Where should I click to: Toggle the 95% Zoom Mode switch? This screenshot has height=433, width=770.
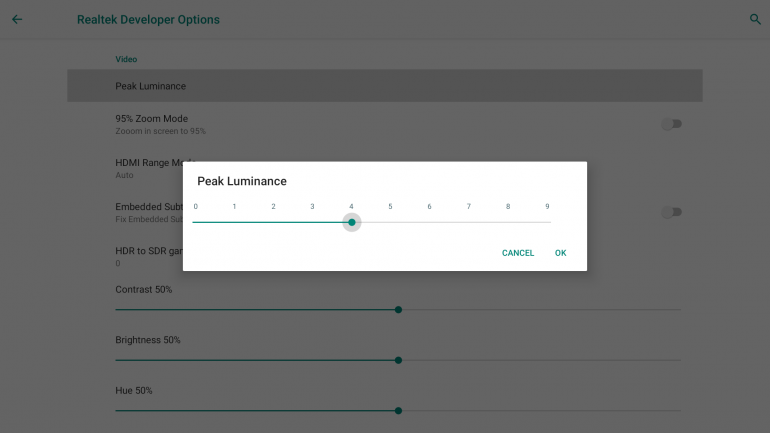672,124
